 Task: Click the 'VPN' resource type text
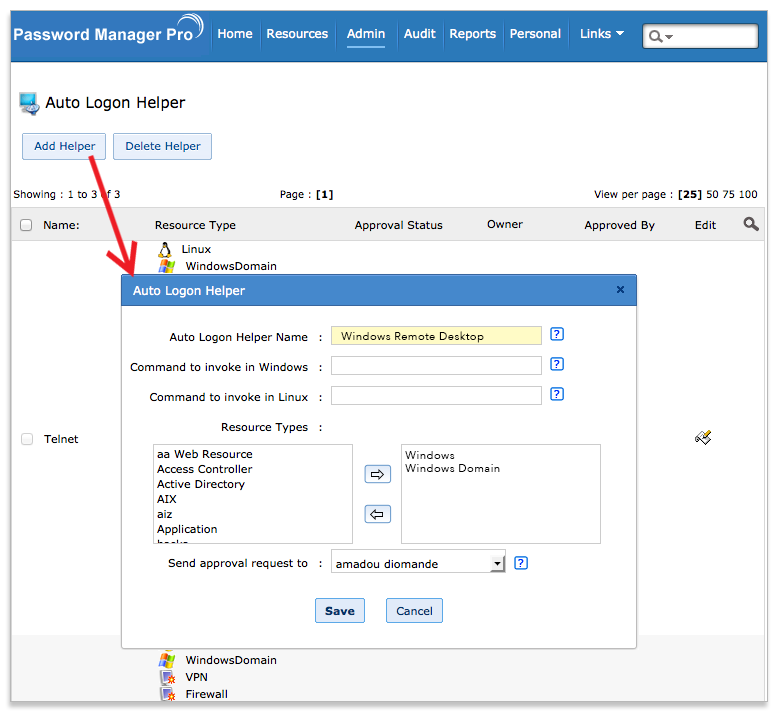click(196, 677)
